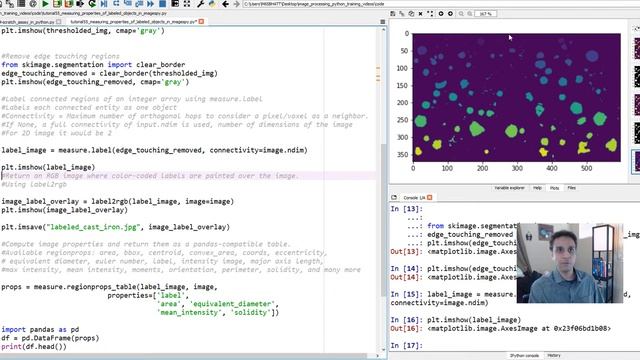This screenshot has height=360, width=640.
Task: Select the highlighted plot thumbnail in sidebar
Action: (x=636, y=162)
